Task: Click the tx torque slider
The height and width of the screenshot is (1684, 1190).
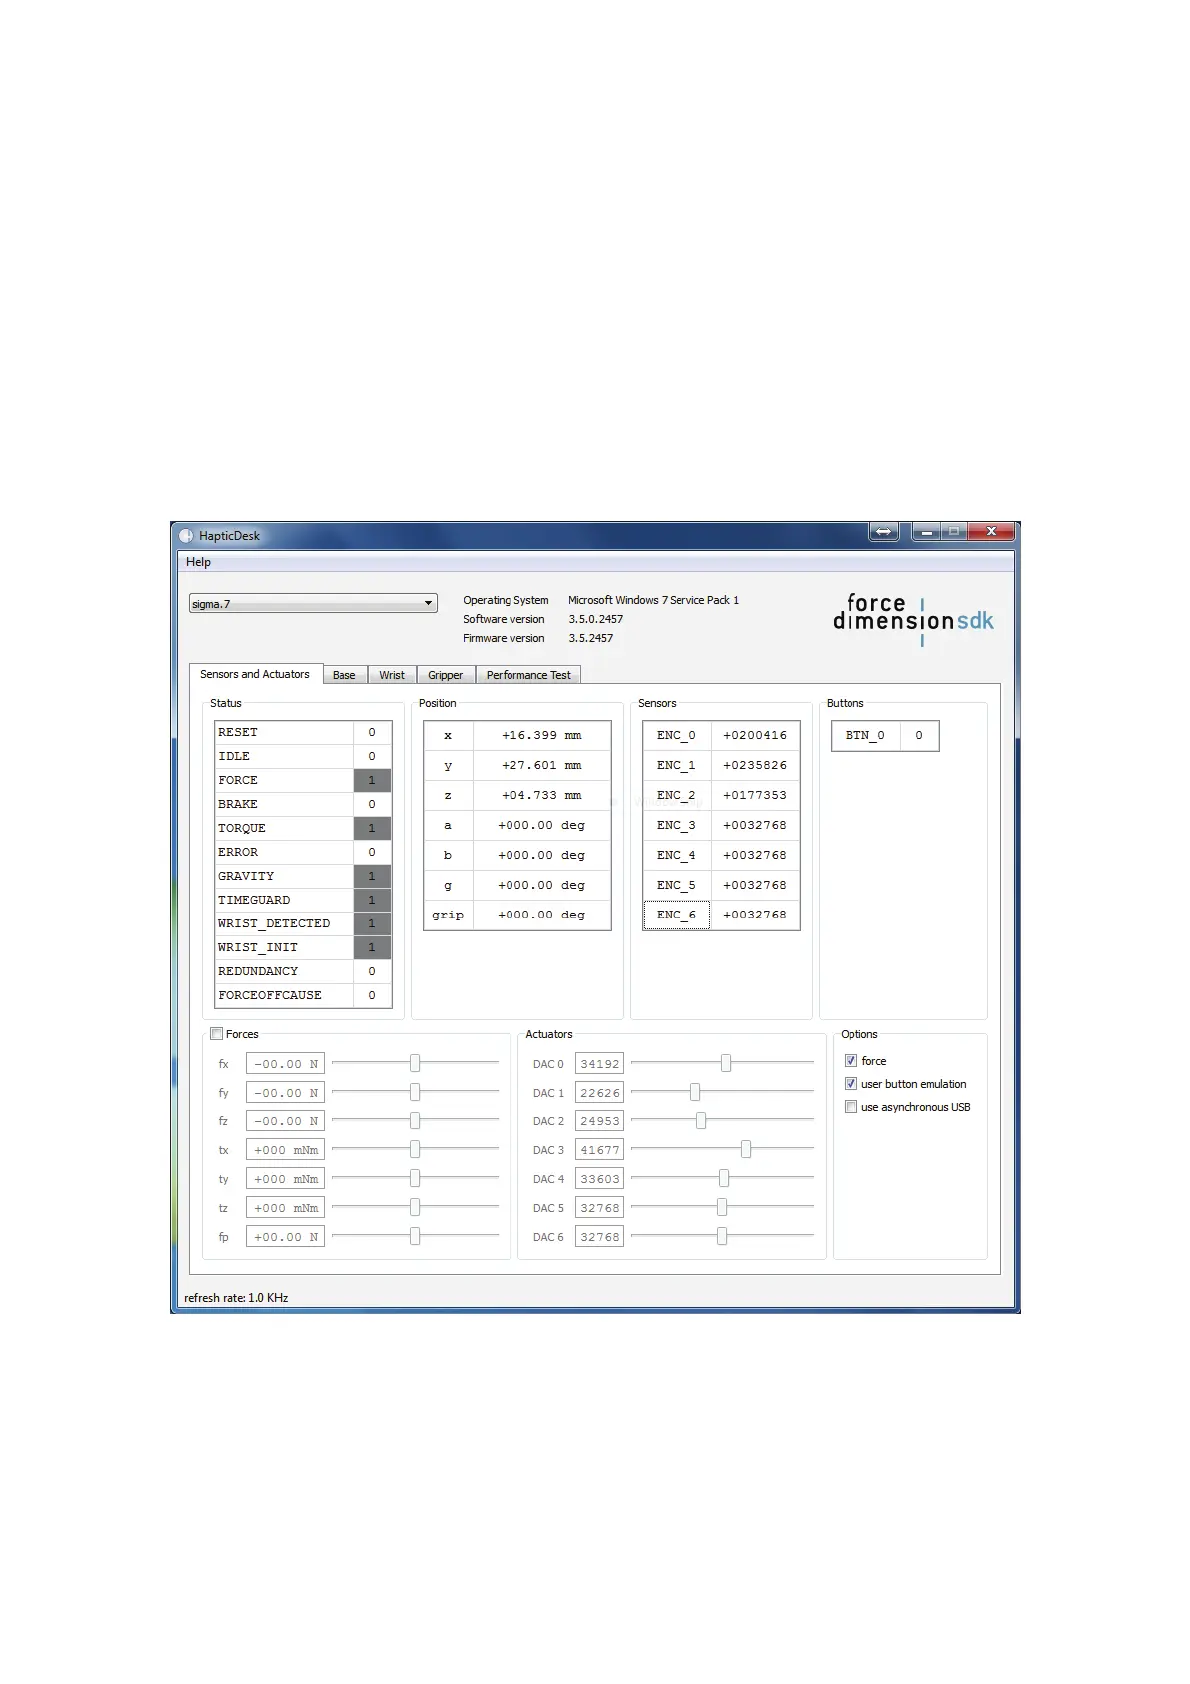Action: [x=415, y=1150]
